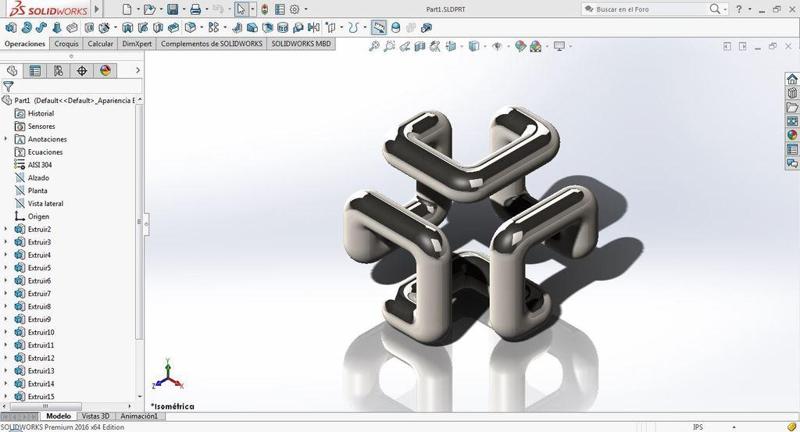Click the IPS unit system in status bar

tap(697, 427)
